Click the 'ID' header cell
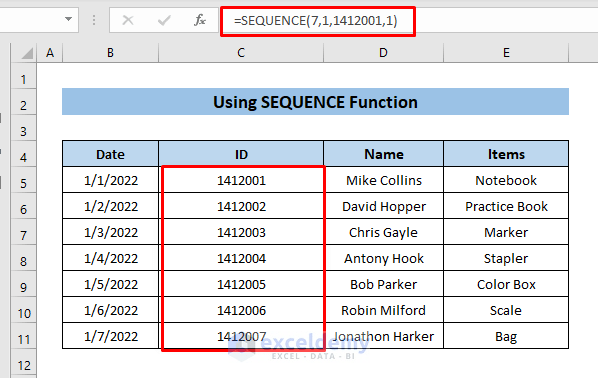 241,154
